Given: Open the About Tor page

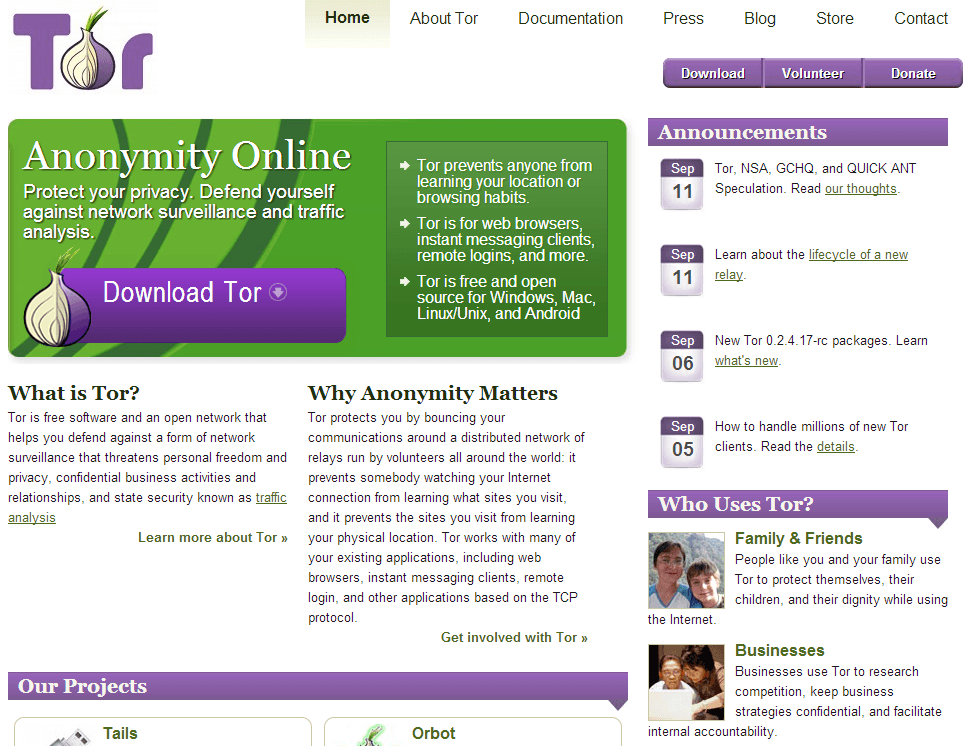Looking at the screenshot, I should point(444,19).
